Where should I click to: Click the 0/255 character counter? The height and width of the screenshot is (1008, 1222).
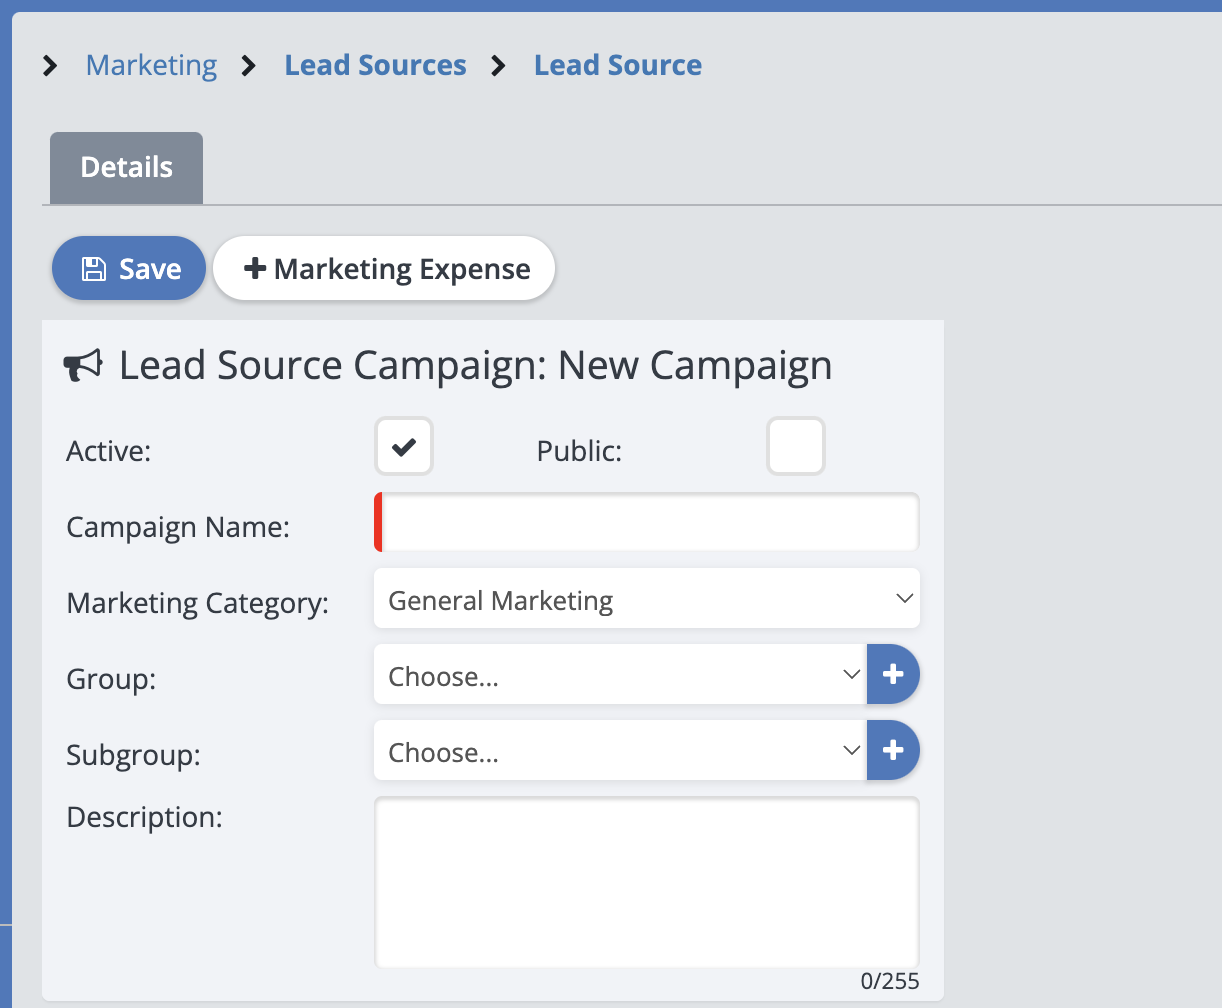(889, 982)
